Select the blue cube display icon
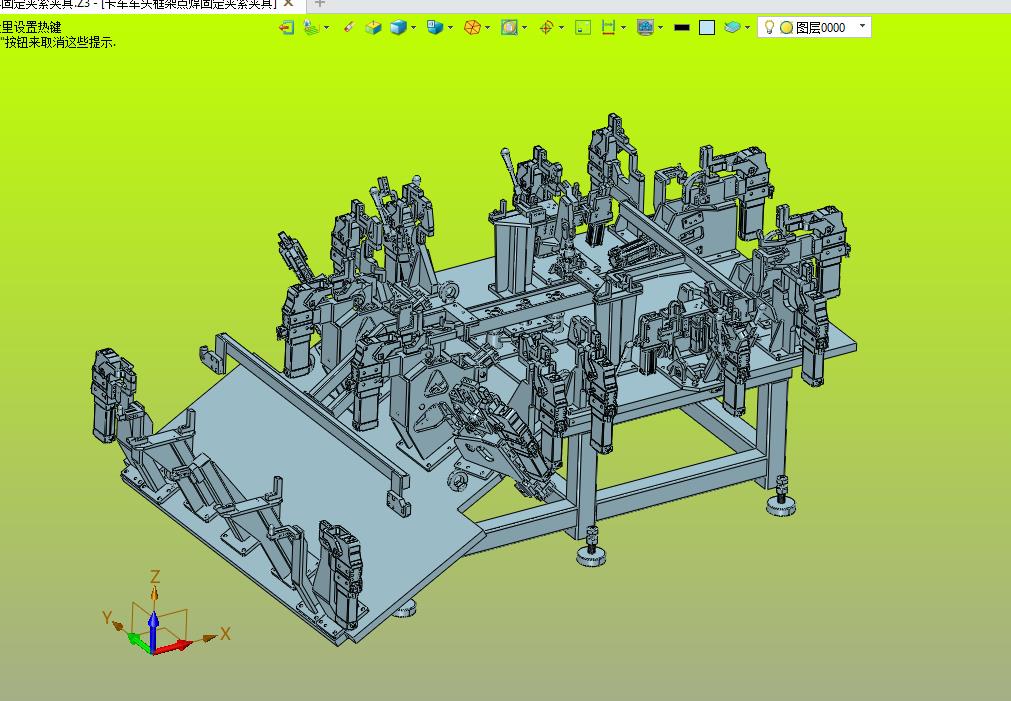This screenshot has width=1011, height=701. point(397,28)
